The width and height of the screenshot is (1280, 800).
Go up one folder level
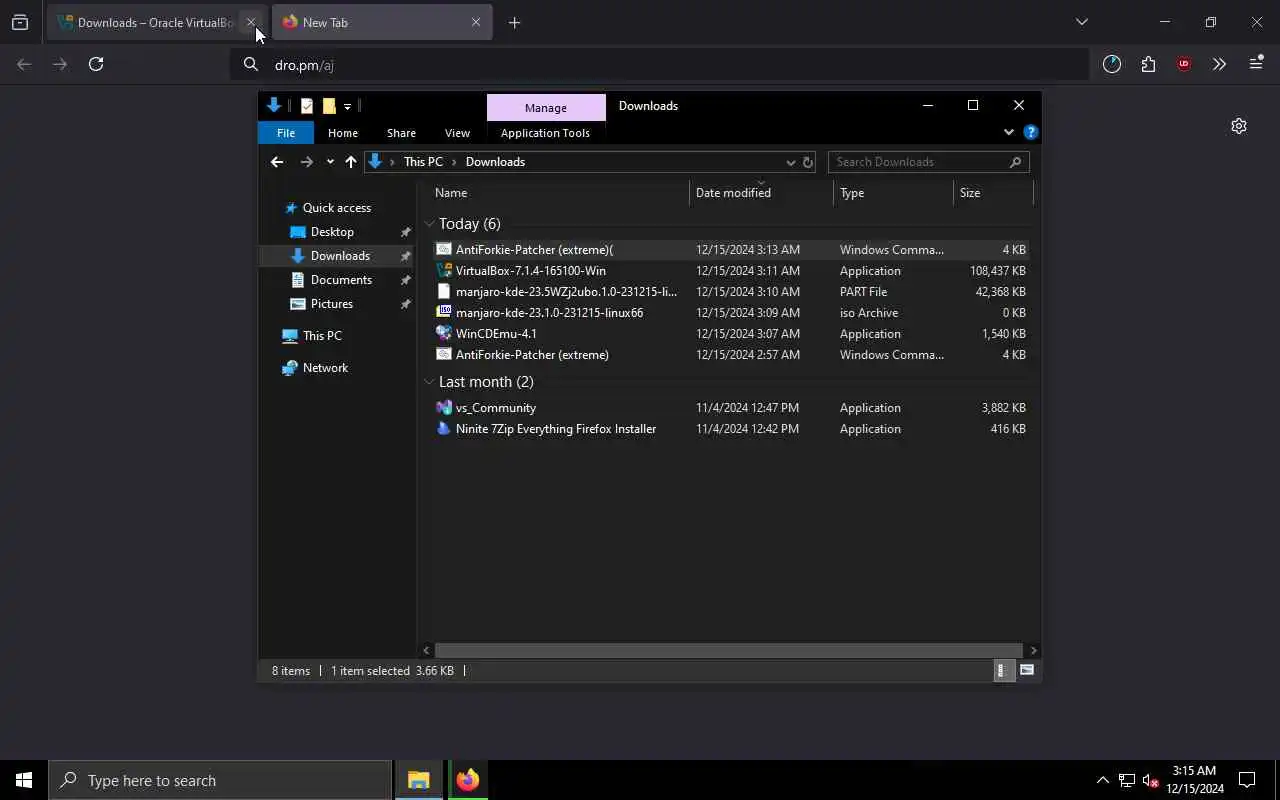point(351,162)
